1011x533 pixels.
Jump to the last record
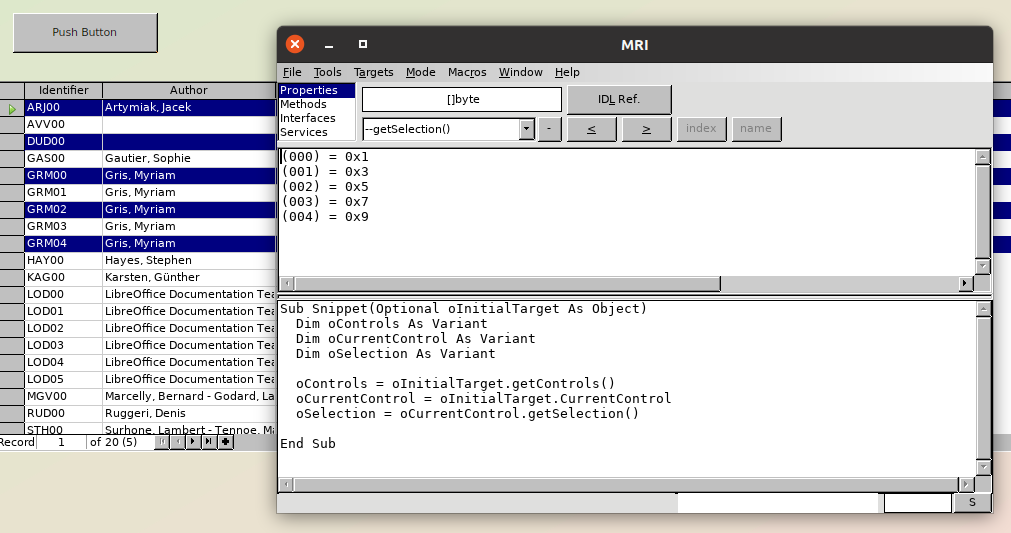209,442
